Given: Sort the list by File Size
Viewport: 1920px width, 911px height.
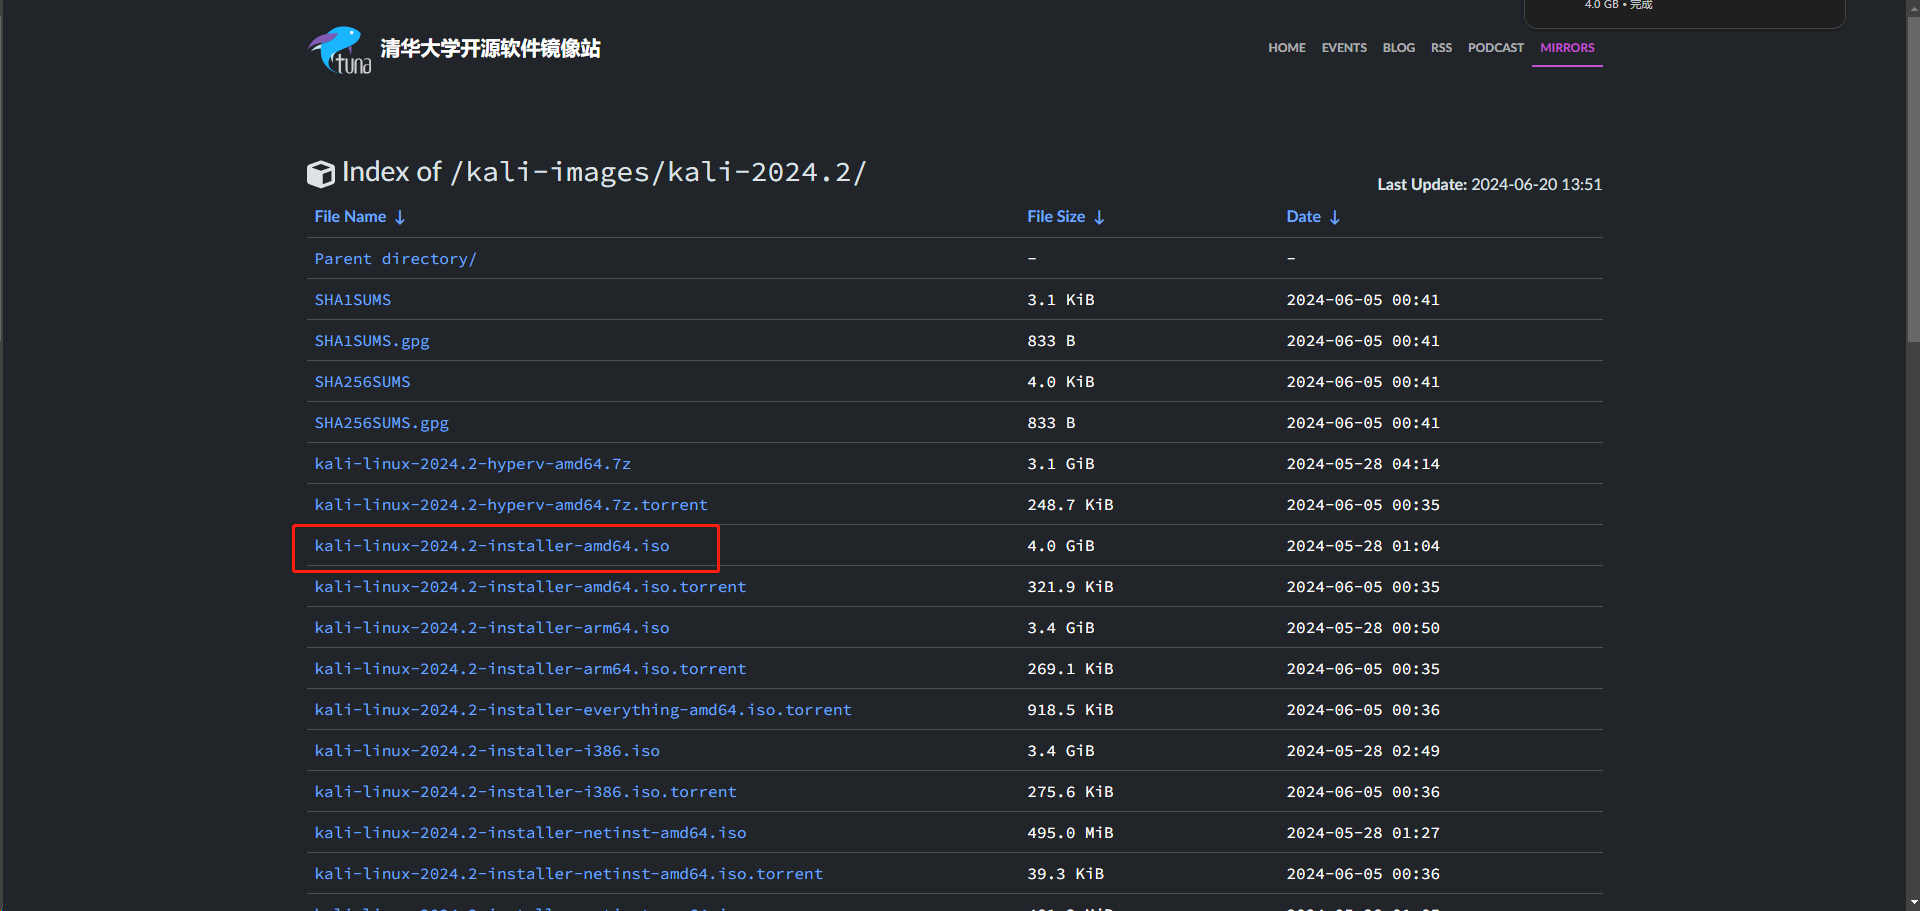Looking at the screenshot, I should pos(1056,217).
